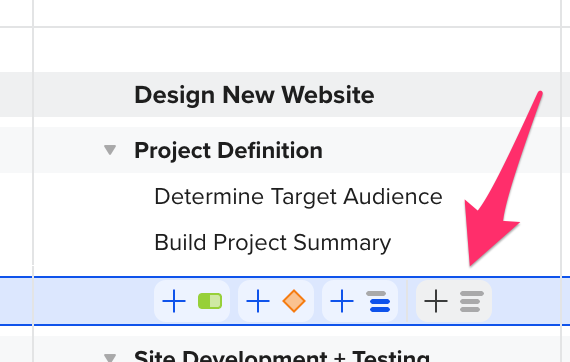This screenshot has width=570, height=362.
Task: Click the add group button with blue lines
Action: [360, 301]
